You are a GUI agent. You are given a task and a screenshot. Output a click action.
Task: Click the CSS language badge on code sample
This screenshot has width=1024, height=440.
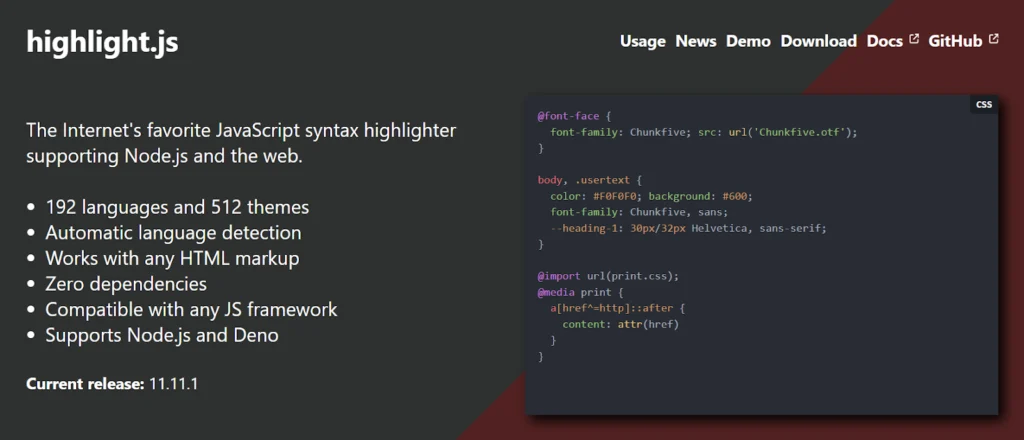pos(984,104)
